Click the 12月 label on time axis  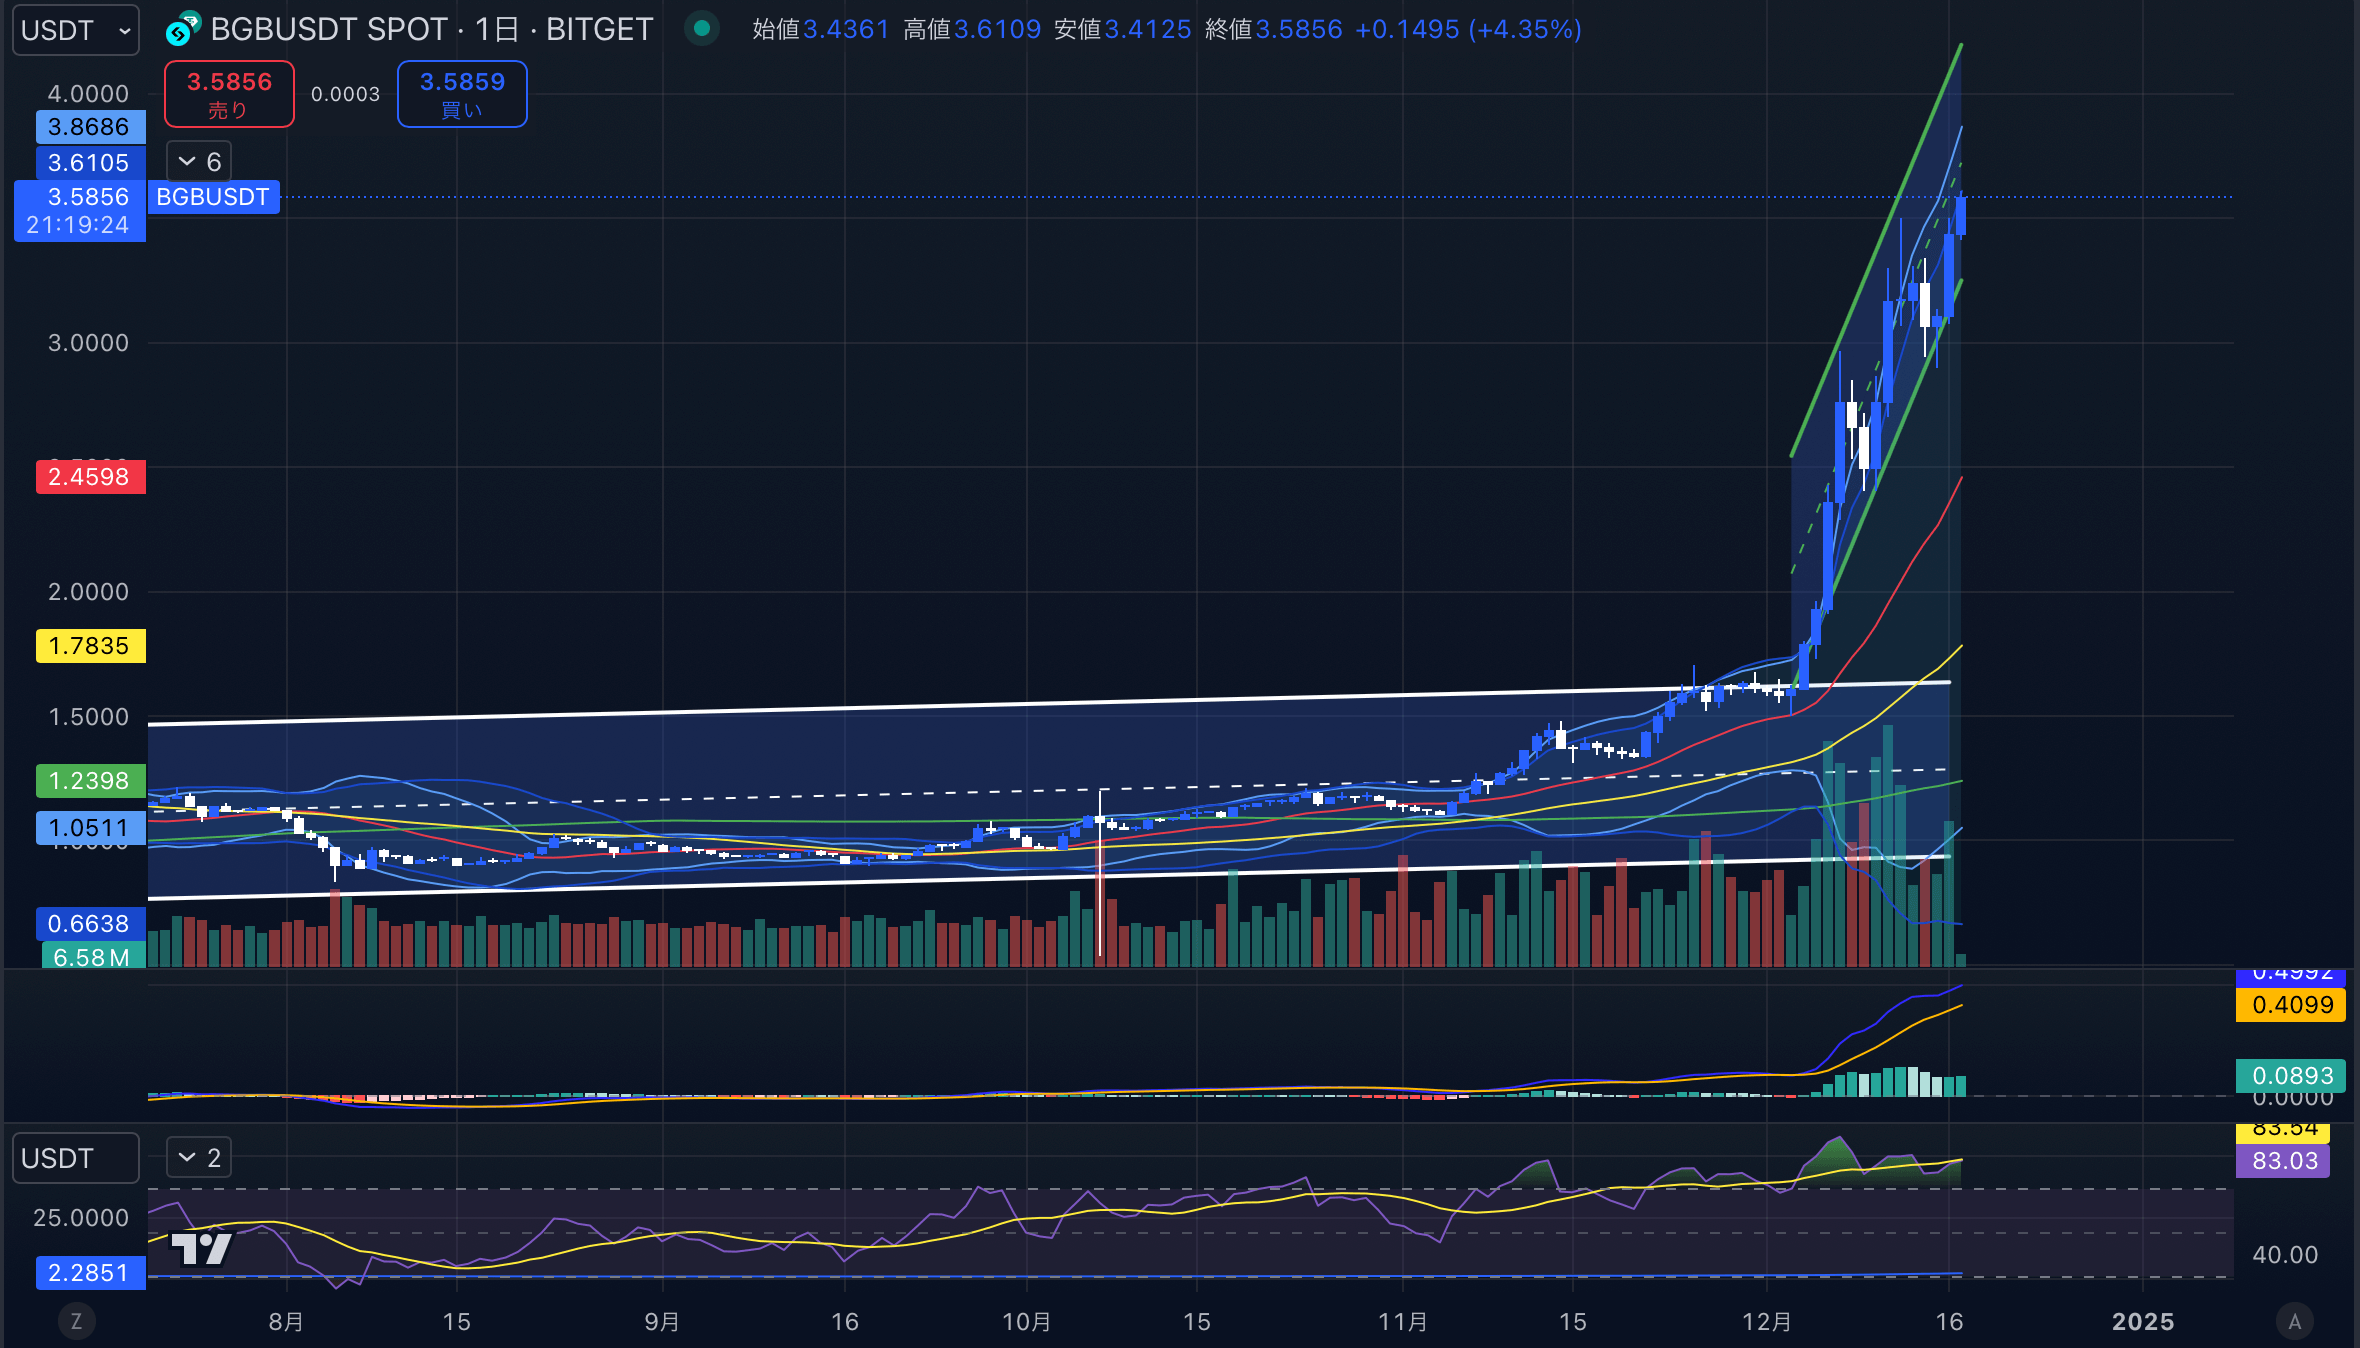(x=1767, y=1321)
